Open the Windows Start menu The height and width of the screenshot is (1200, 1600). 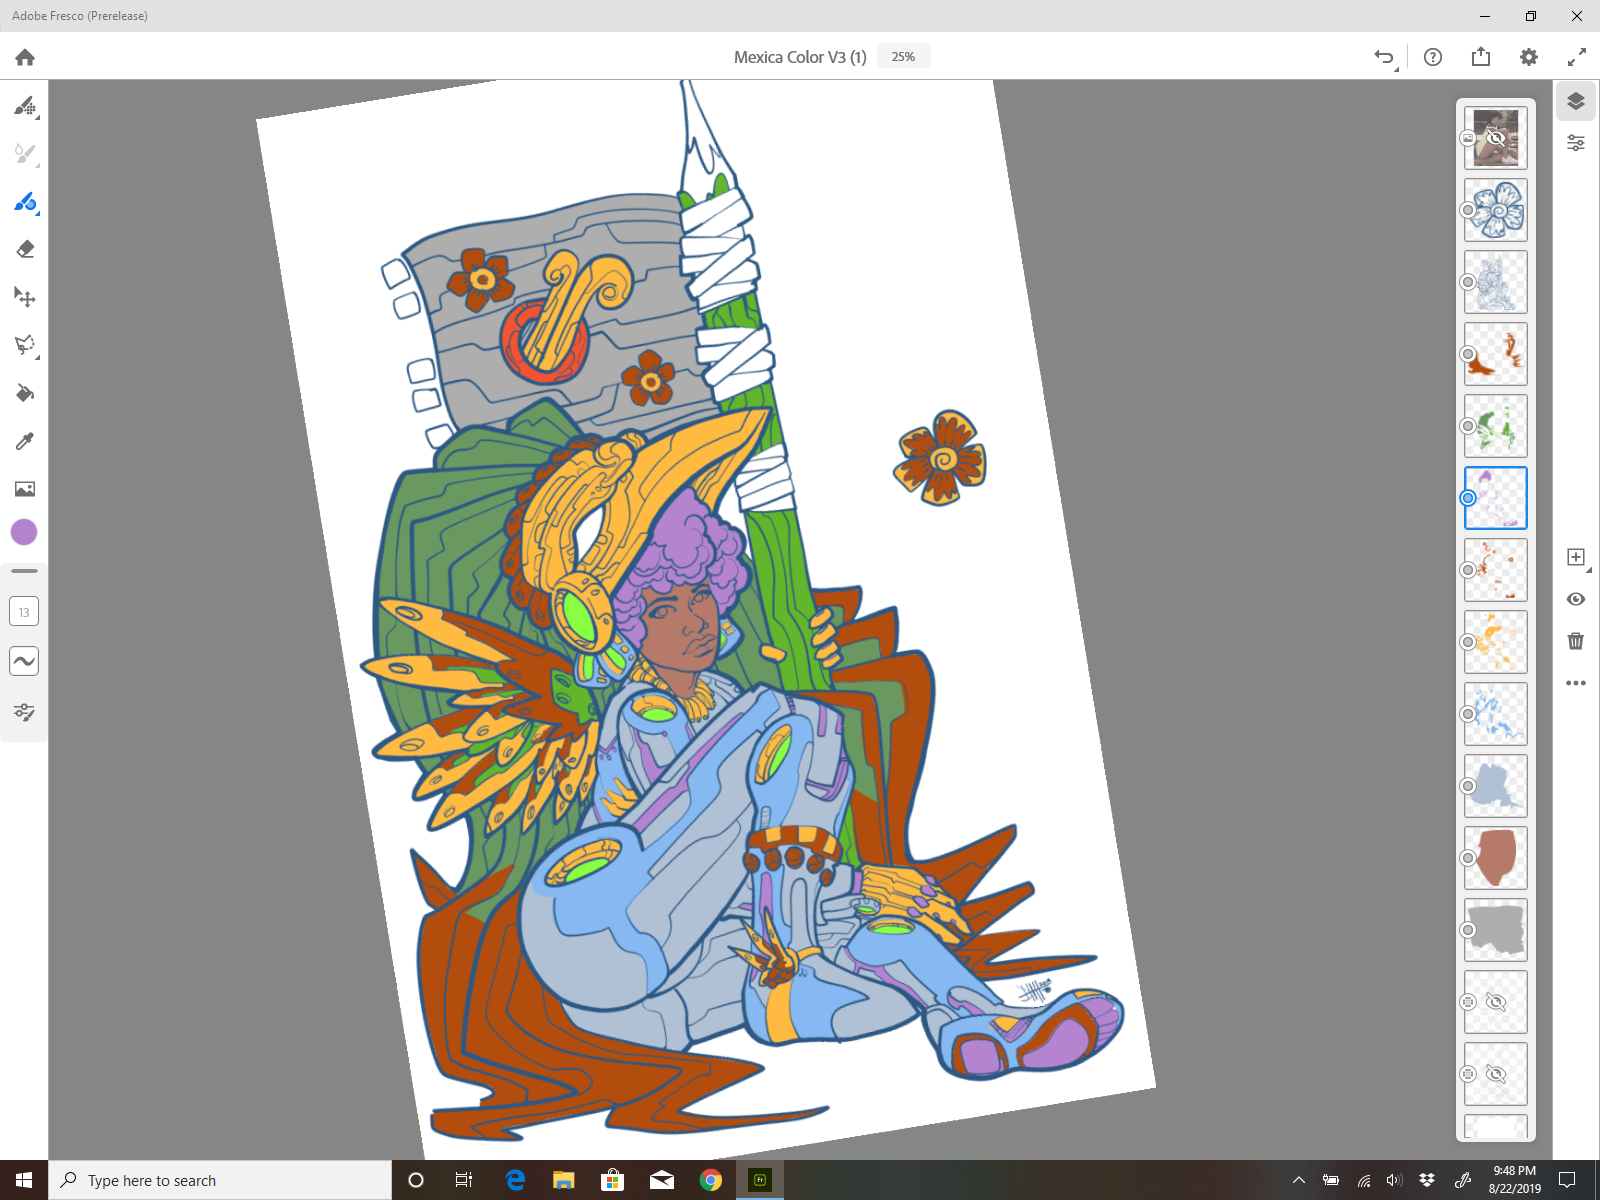coord(24,1180)
